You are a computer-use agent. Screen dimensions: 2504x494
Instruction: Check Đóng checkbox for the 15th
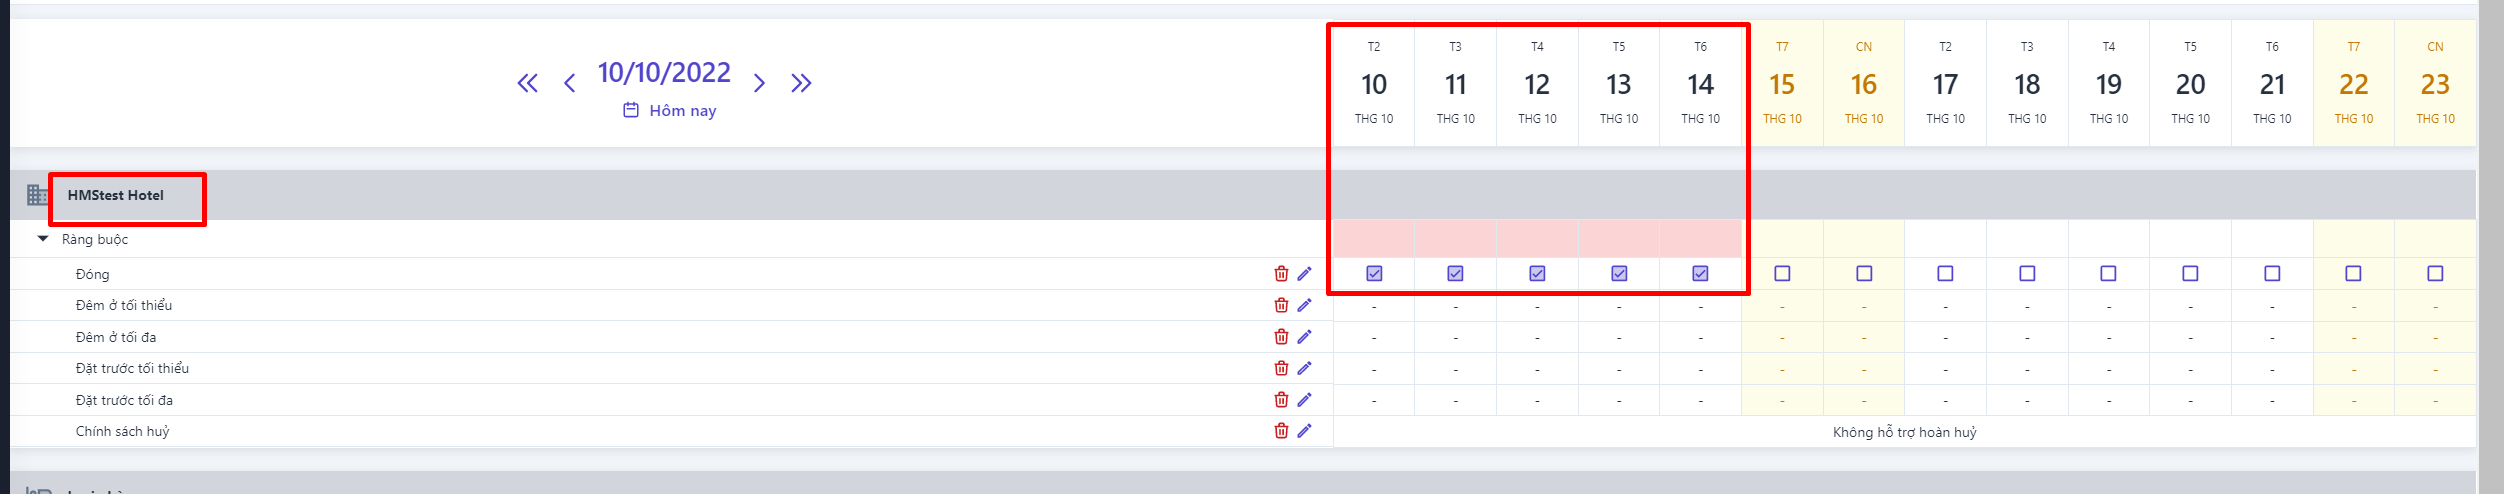coord(1782,274)
